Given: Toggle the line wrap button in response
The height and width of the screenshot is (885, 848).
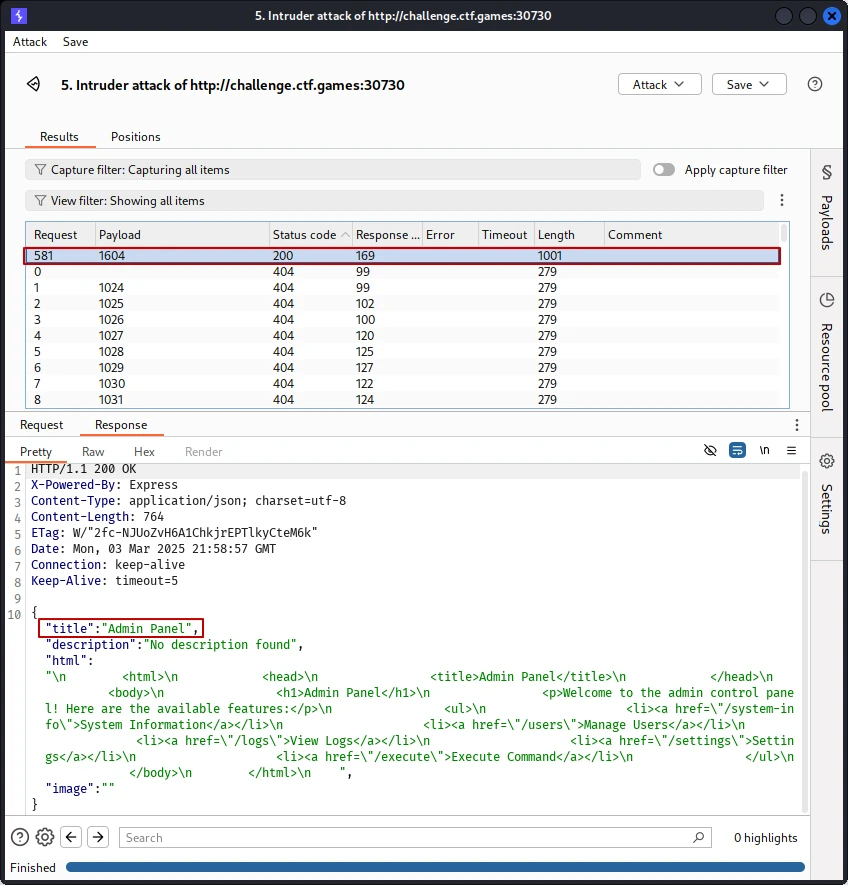Looking at the screenshot, I should pos(737,450).
